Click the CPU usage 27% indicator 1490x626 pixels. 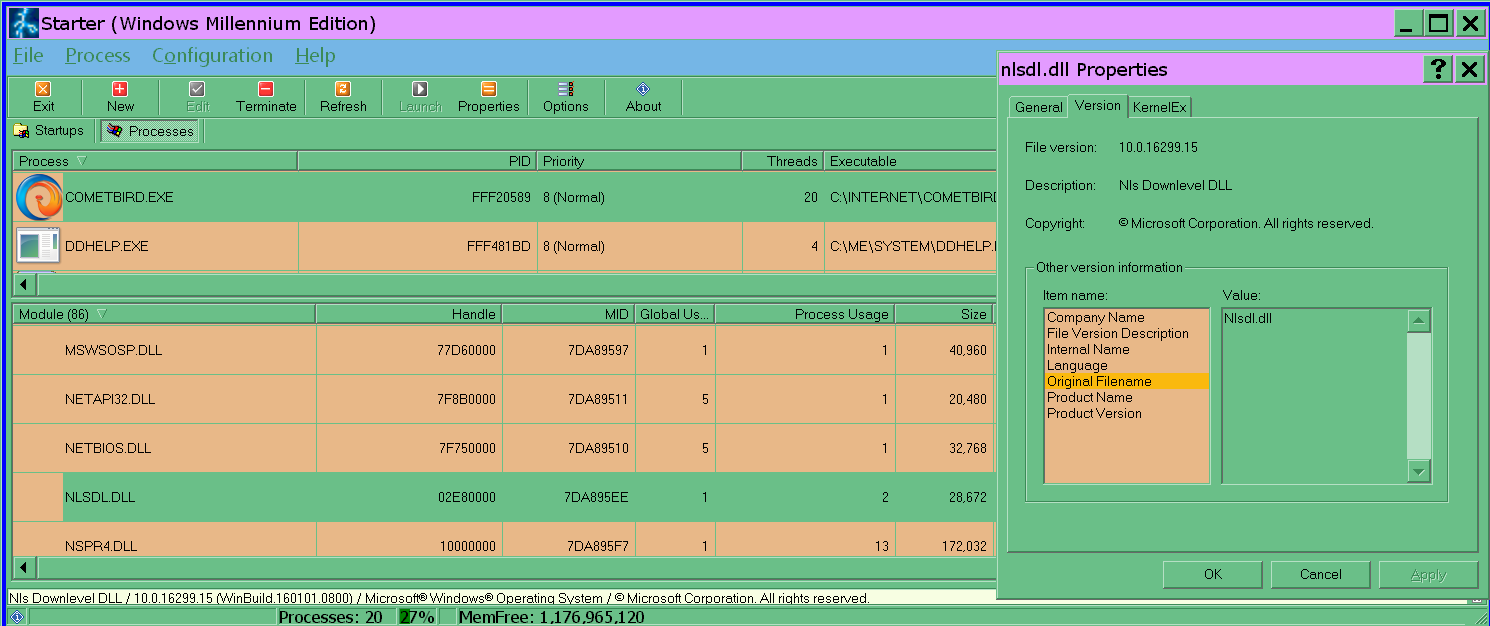(418, 617)
